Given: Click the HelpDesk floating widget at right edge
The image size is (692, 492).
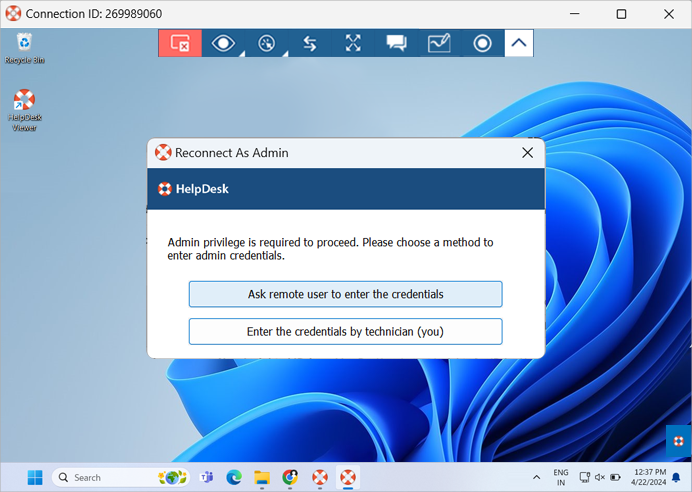Looking at the screenshot, I should click(679, 441).
